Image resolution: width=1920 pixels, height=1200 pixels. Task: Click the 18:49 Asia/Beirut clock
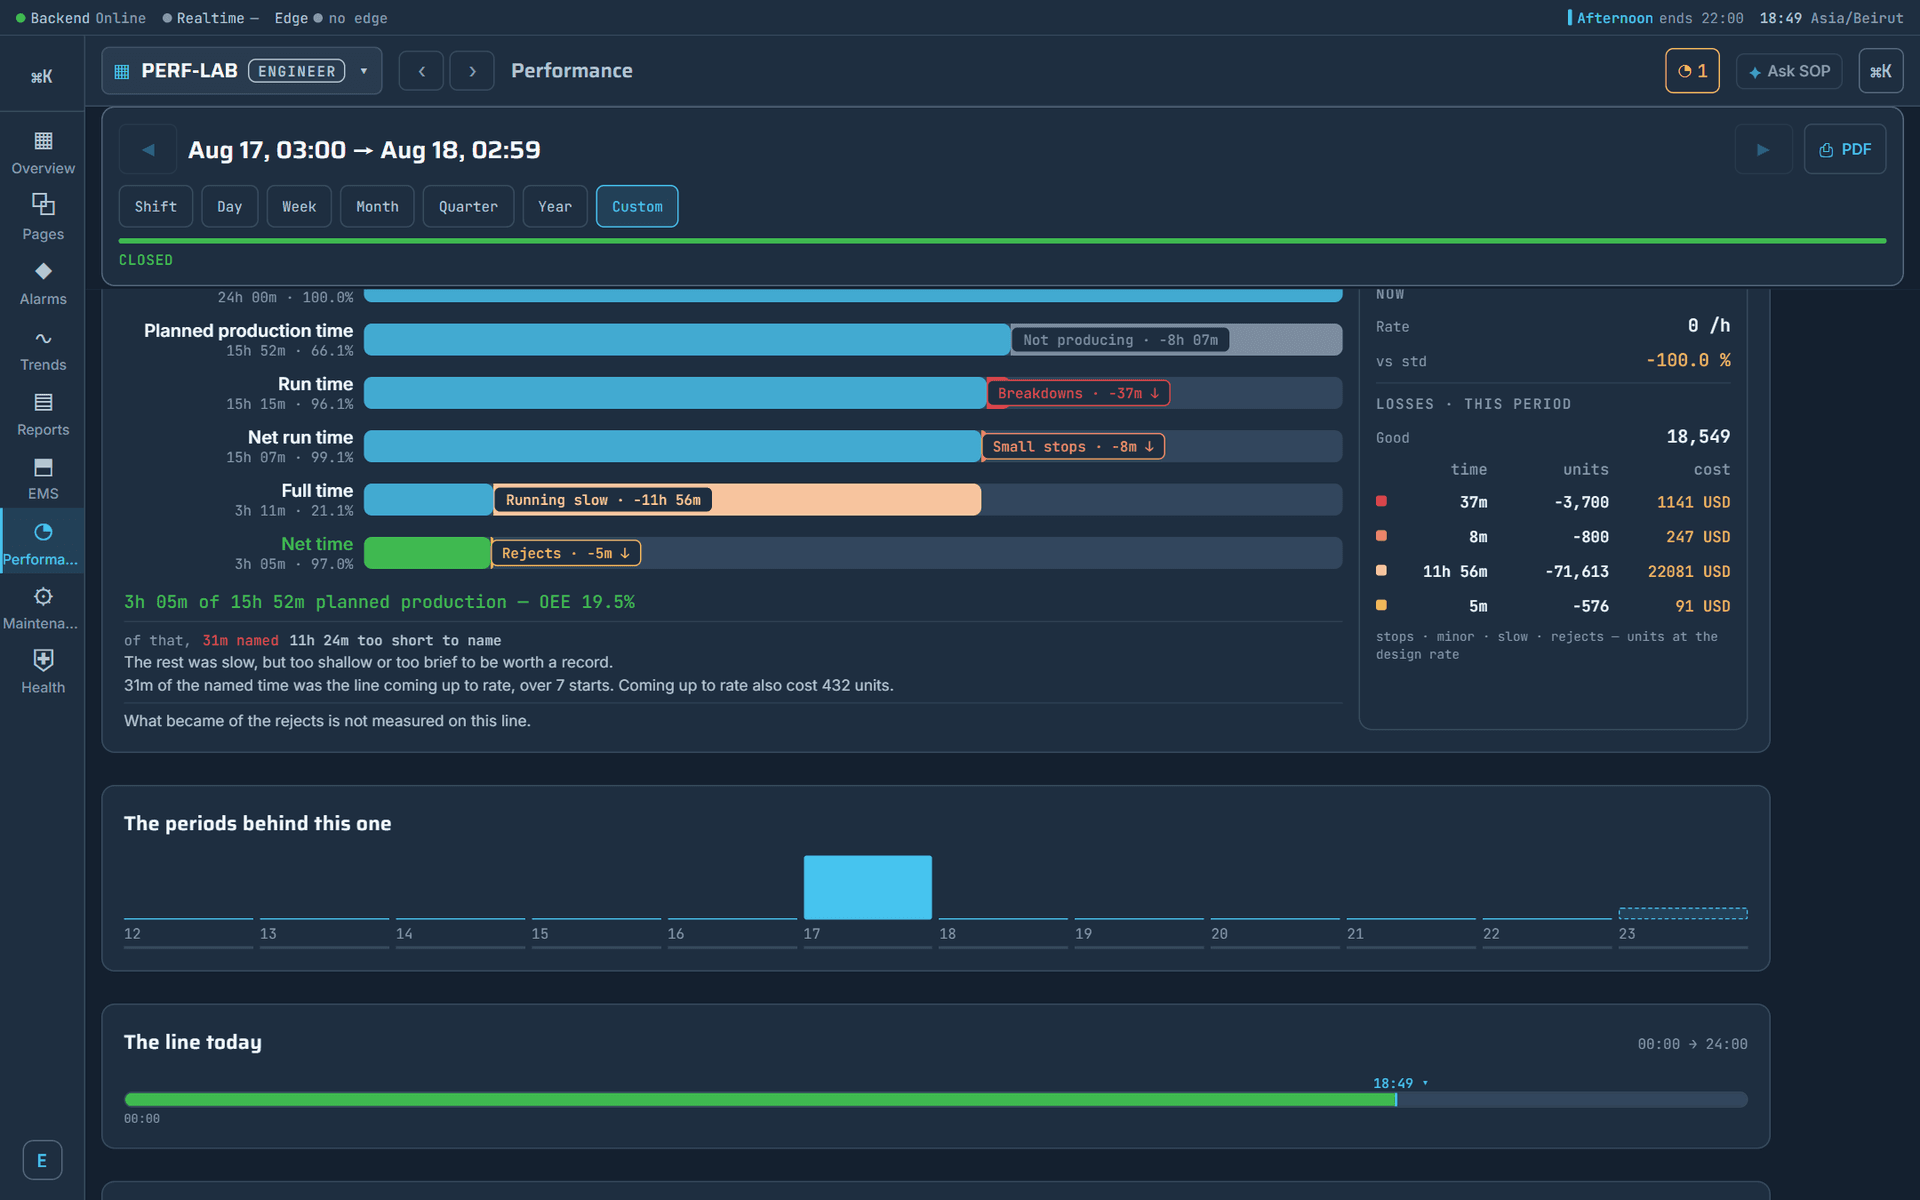click(x=1831, y=18)
